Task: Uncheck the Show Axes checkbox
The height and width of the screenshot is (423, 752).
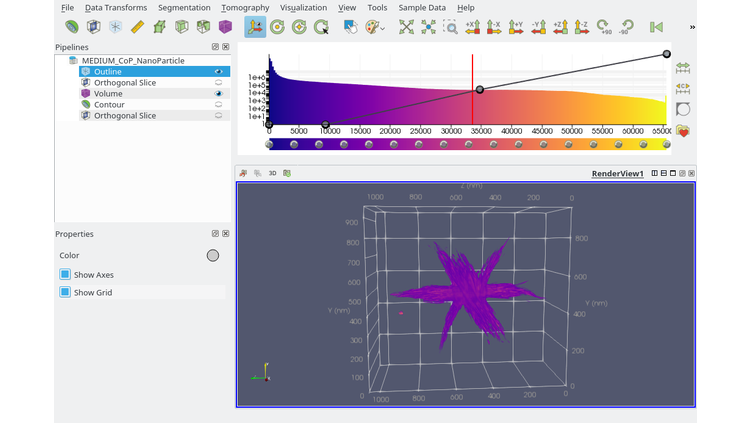Action: pyautogui.click(x=65, y=274)
